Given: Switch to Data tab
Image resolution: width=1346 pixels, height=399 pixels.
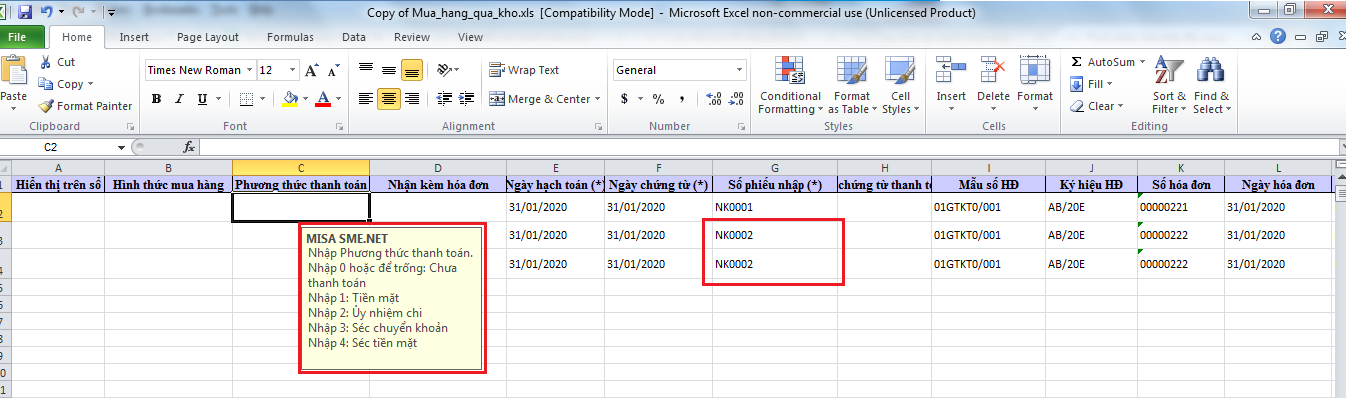Looking at the screenshot, I should pos(353,37).
